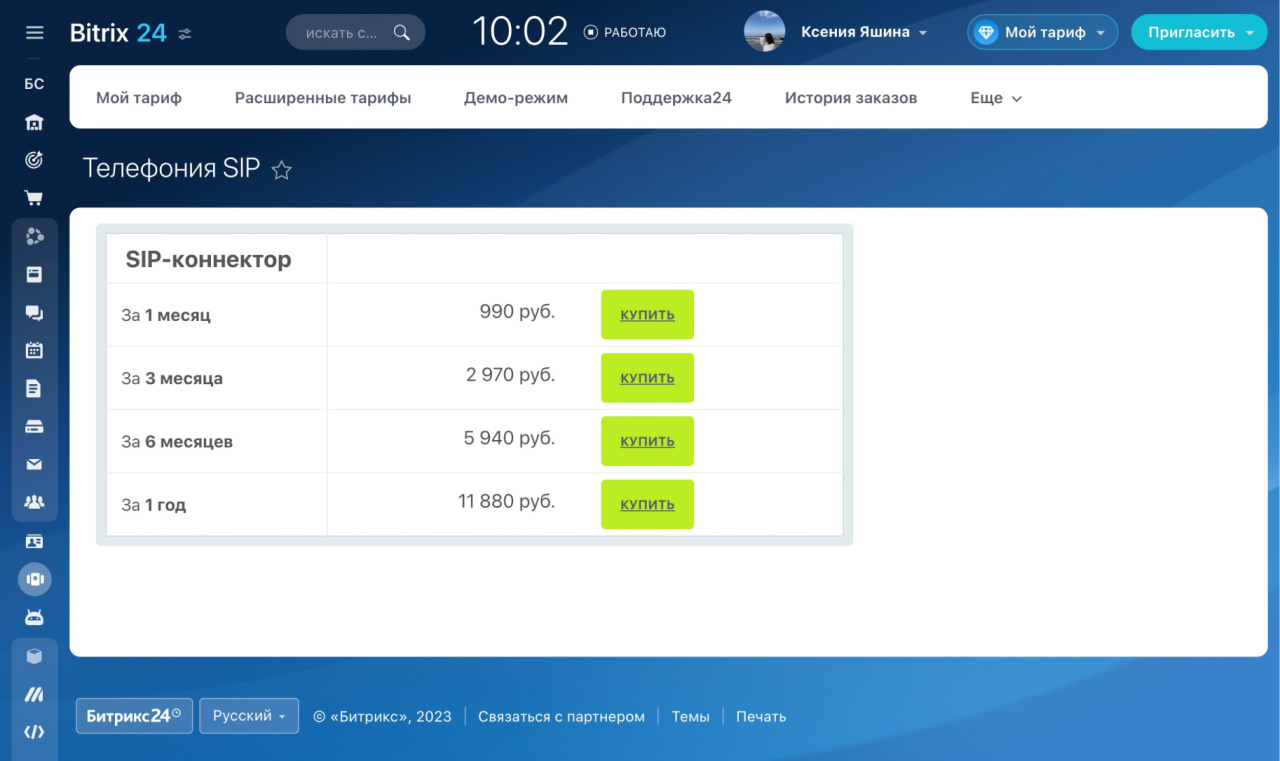Open the Русский language selector
The height and width of the screenshot is (761, 1280).
[x=249, y=716]
